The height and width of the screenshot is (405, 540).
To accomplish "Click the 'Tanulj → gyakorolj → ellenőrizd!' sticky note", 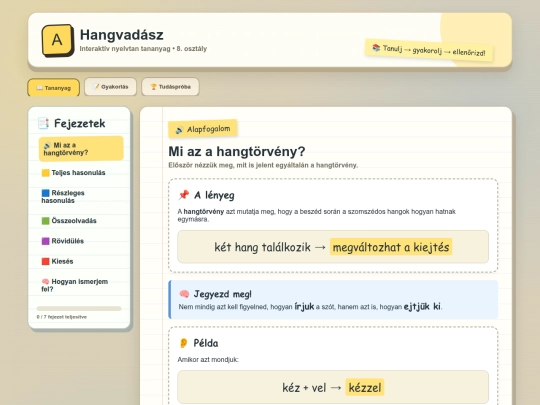I will [429, 50].
